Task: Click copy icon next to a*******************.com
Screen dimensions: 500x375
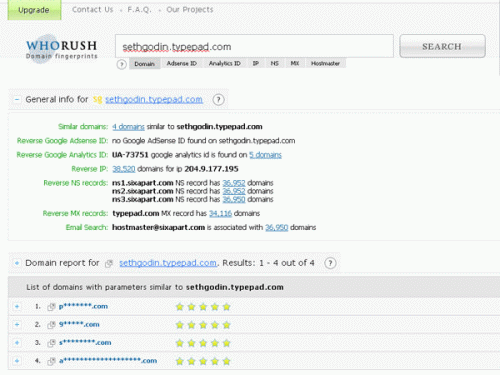Action: pos(51,361)
